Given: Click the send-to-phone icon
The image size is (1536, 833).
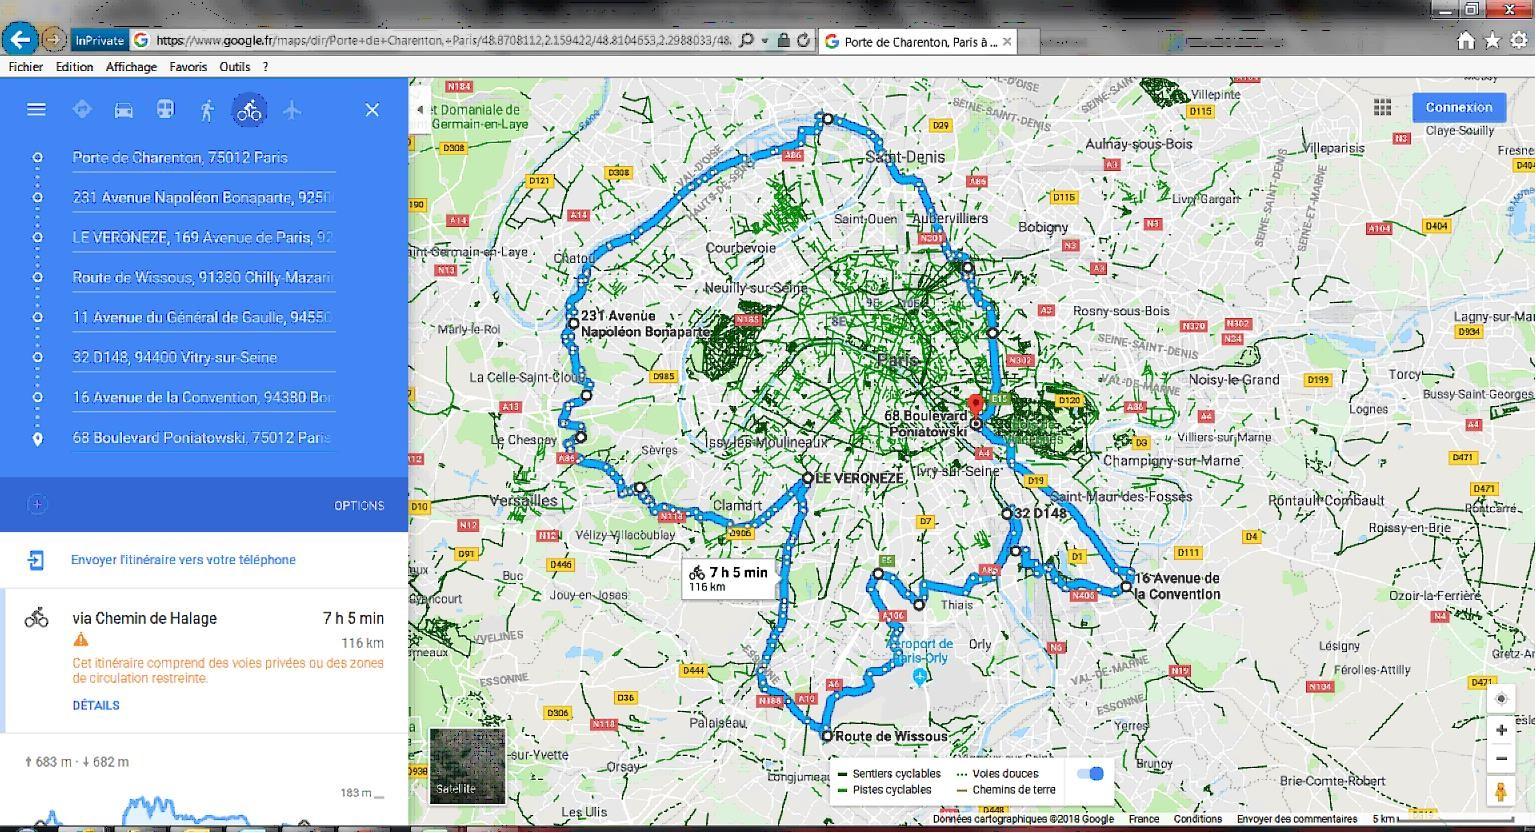Looking at the screenshot, I should 35,560.
